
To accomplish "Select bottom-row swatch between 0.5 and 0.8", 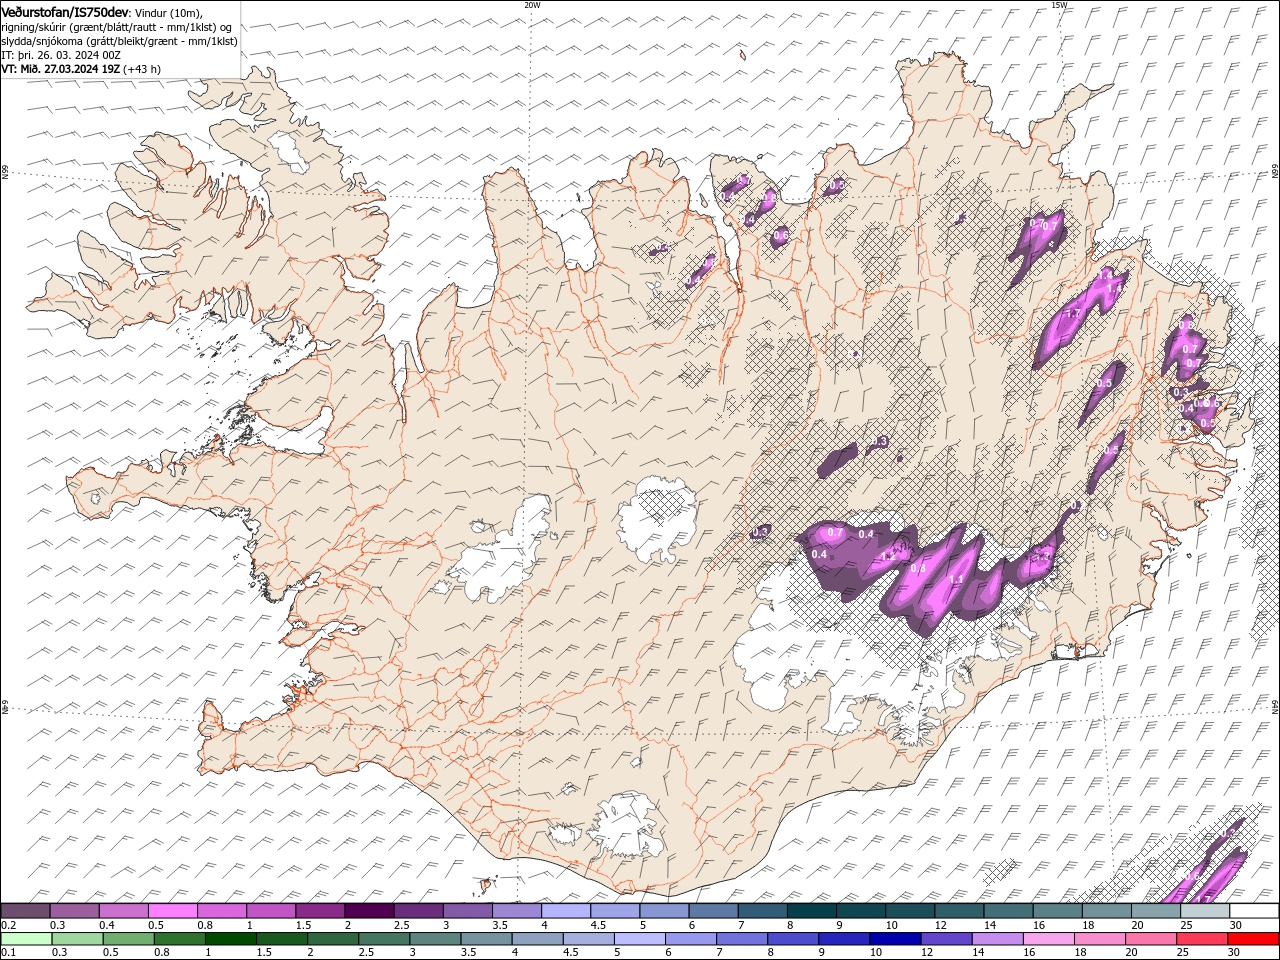I will coord(128,938).
